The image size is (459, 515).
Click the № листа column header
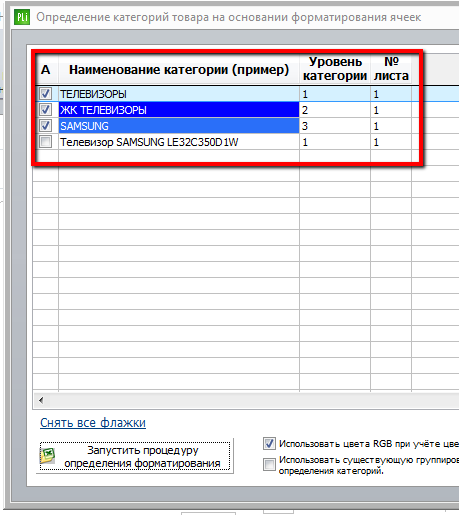pyautogui.click(x=391, y=69)
